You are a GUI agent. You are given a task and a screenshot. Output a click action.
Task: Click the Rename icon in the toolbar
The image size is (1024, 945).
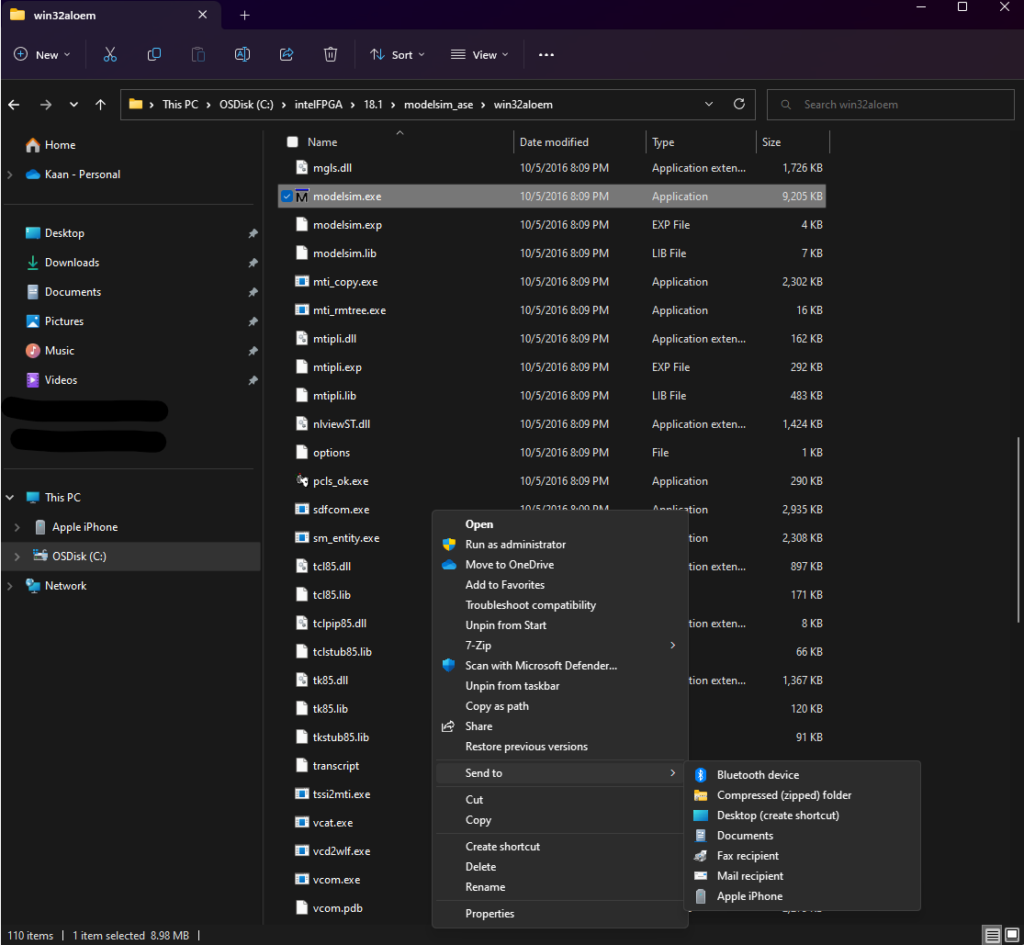tap(242, 54)
